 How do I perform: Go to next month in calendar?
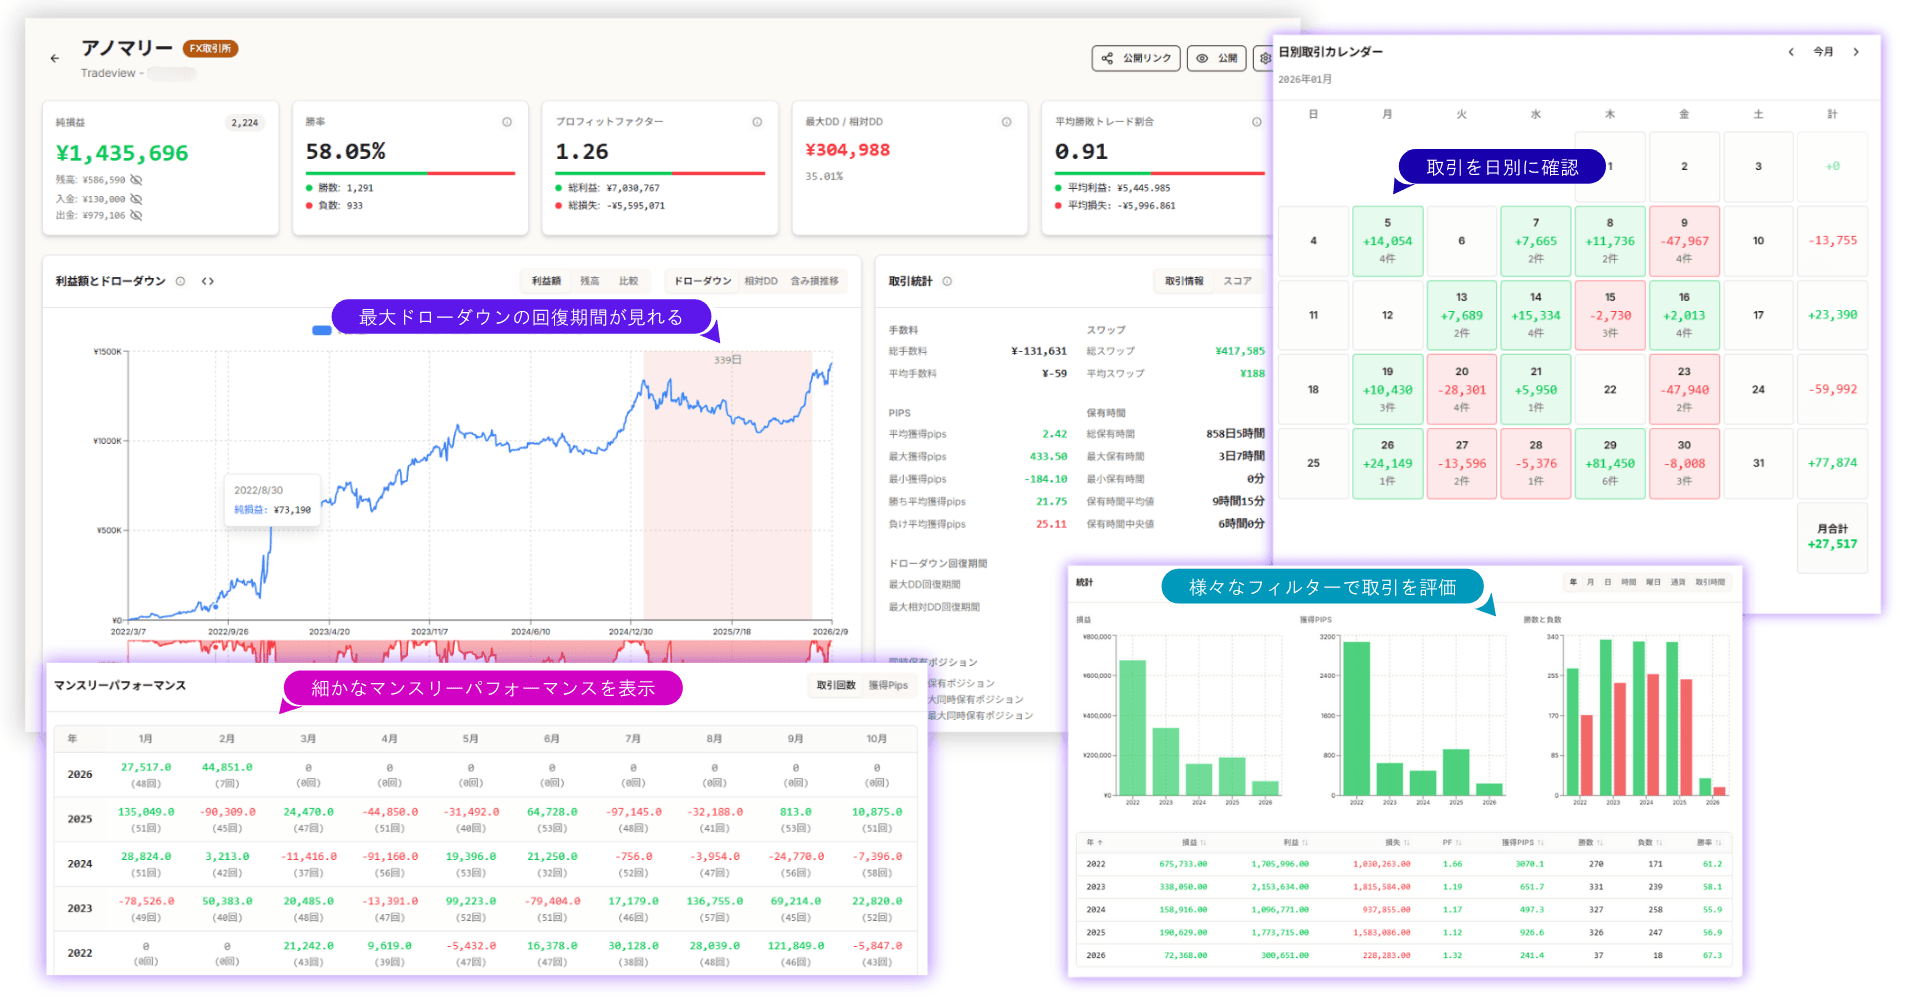pos(1856,52)
